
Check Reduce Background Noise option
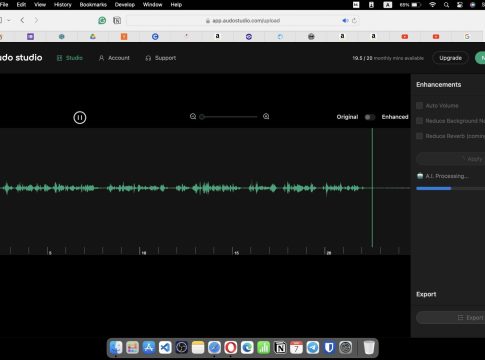pyautogui.click(x=420, y=121)
